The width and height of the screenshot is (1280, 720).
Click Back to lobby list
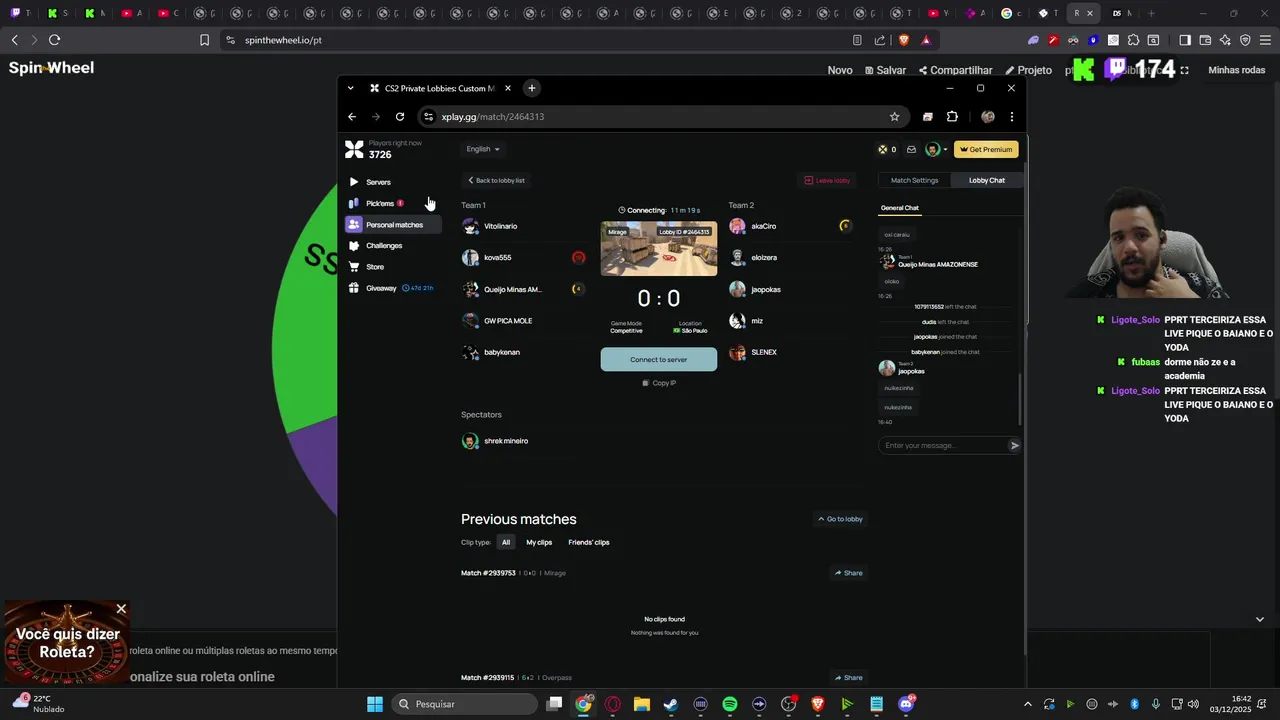496,180
